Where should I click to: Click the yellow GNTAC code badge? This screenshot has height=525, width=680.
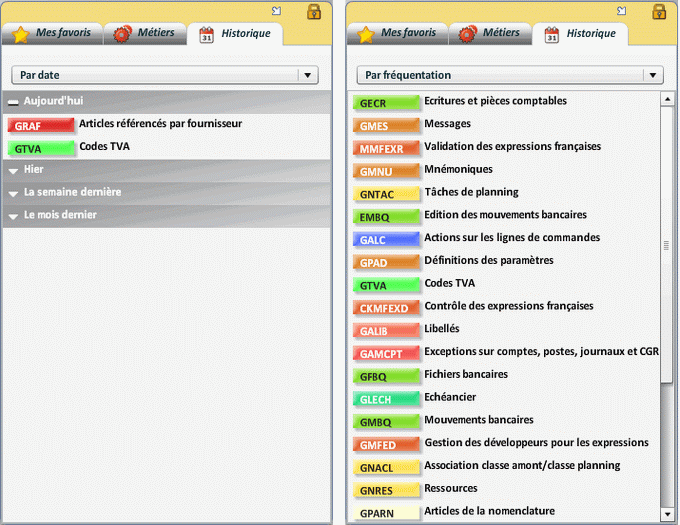[385, 194]
